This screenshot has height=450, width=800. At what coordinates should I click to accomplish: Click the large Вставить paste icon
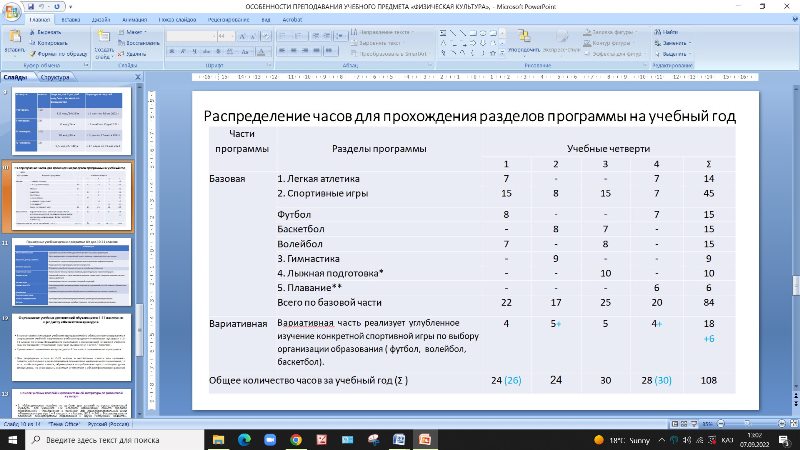15,37
